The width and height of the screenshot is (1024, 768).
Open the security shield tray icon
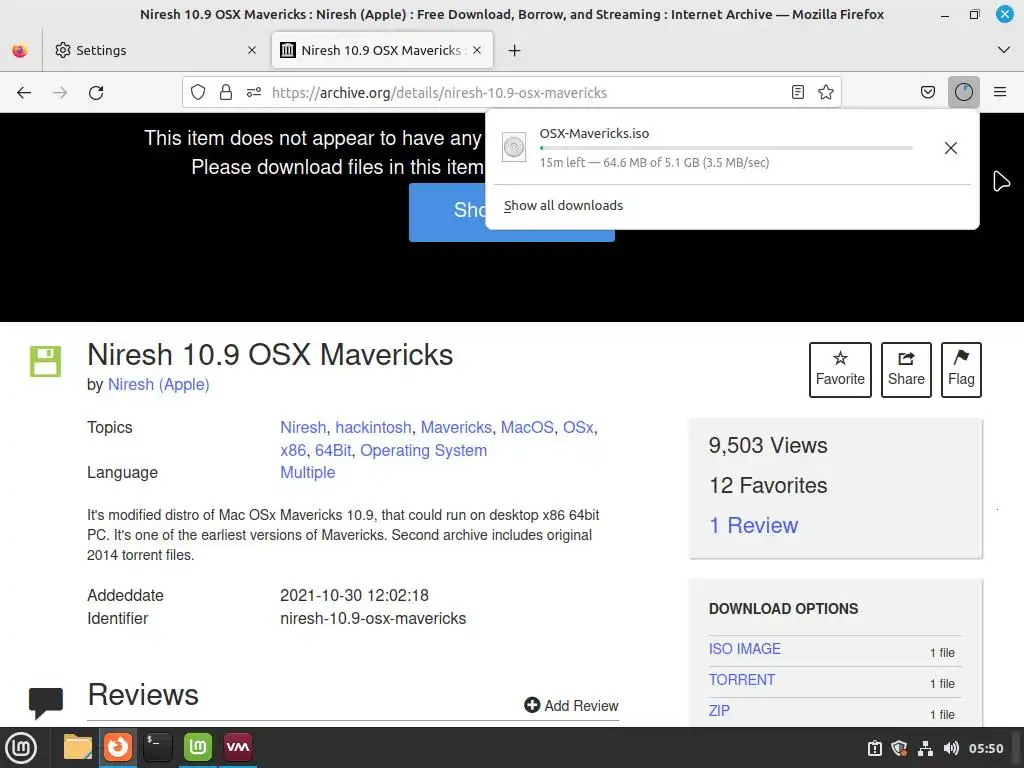(x=899, y=748)
